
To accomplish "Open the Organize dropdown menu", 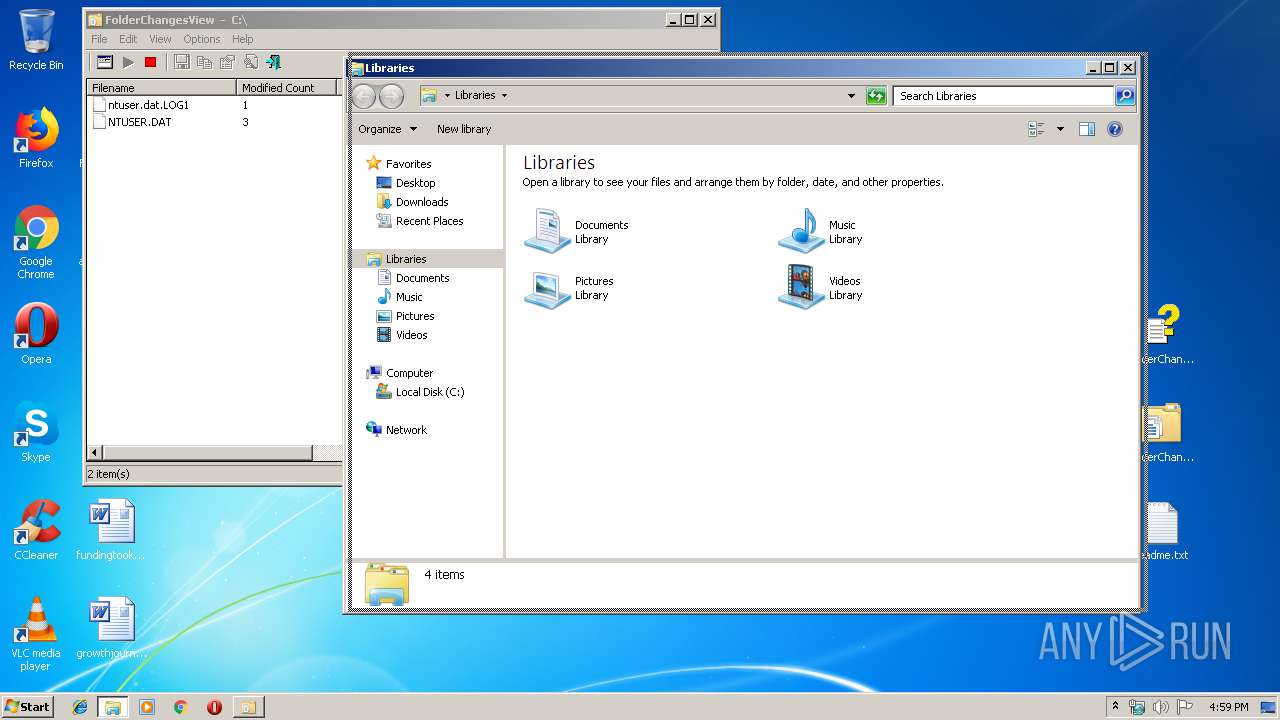I will coord(388,129).
